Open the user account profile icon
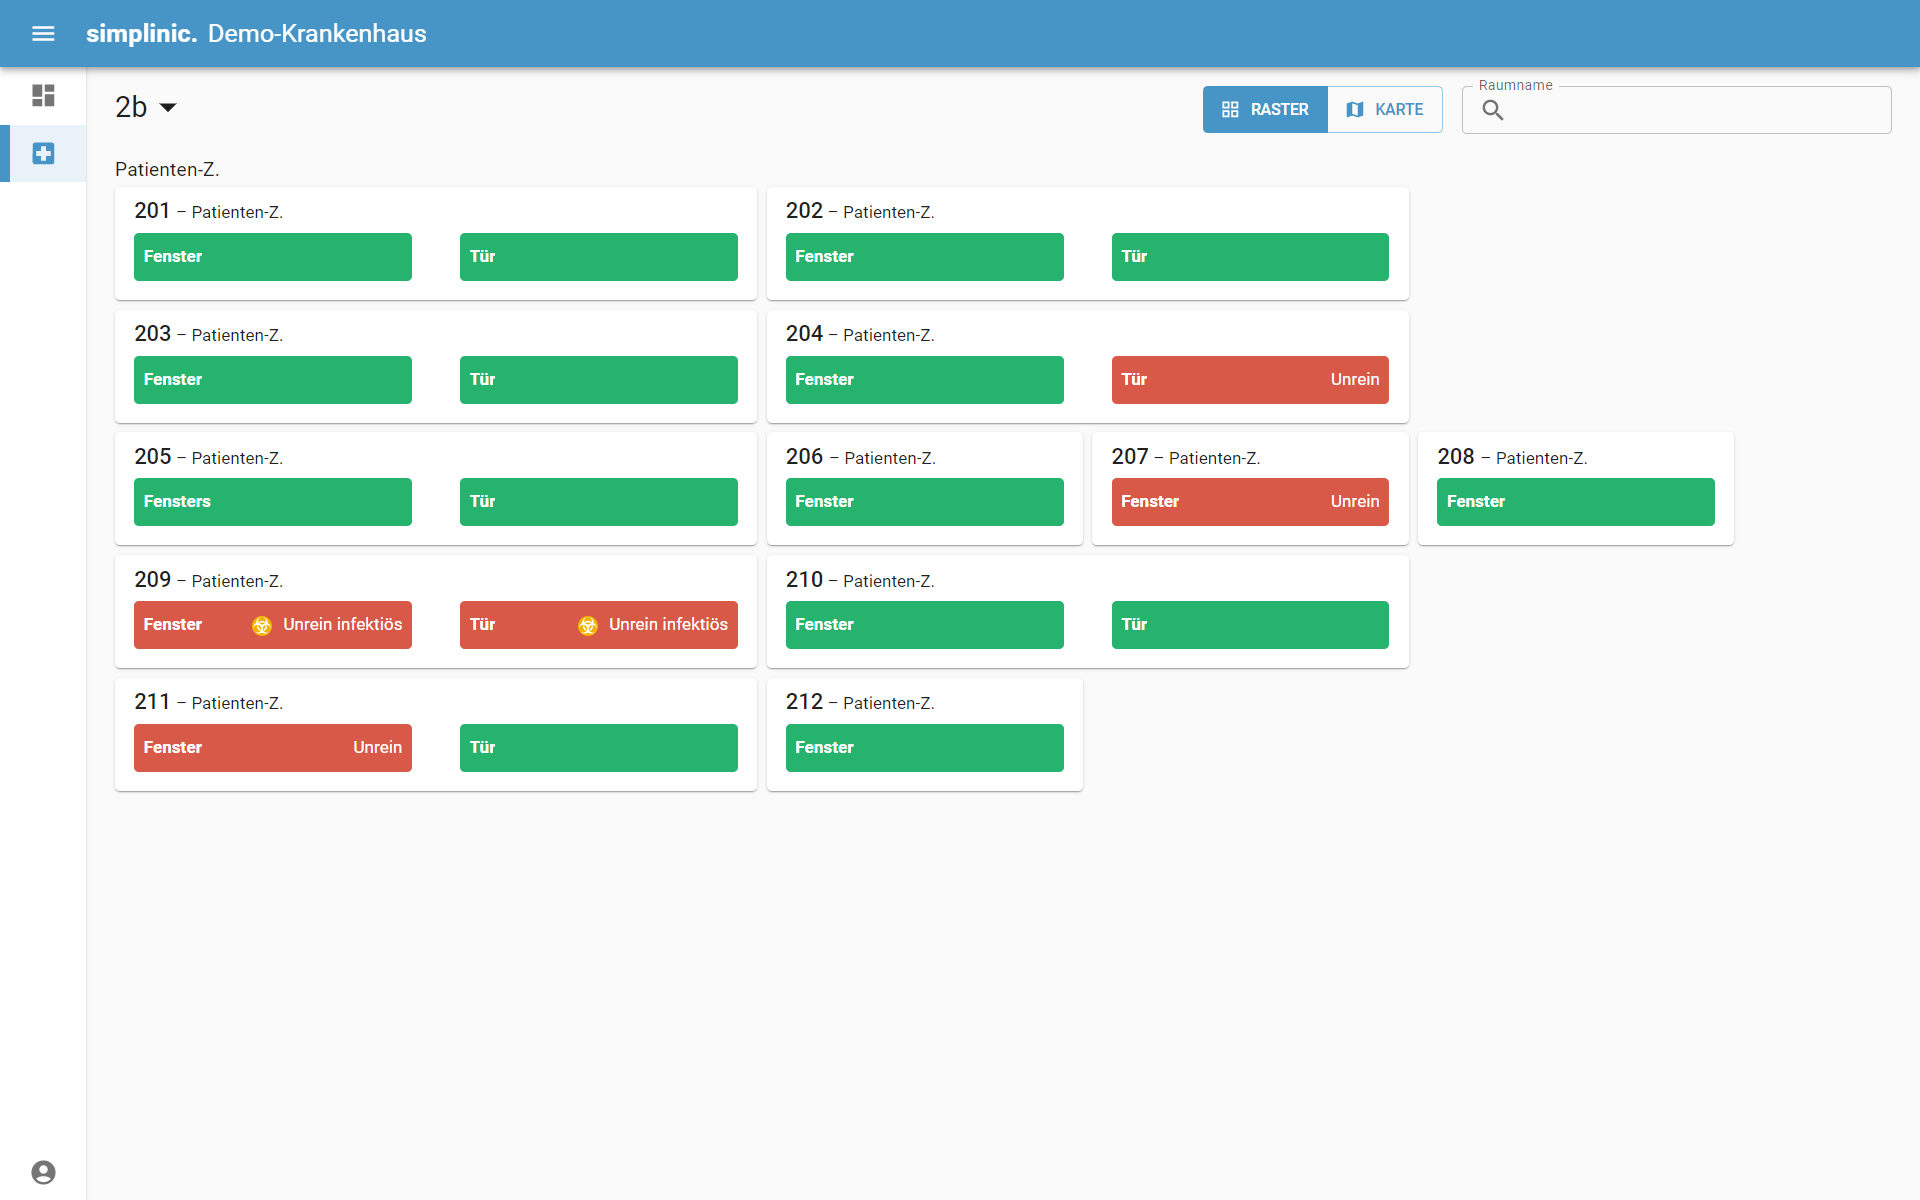The image size is (1920, 1200). [43, 1172]
